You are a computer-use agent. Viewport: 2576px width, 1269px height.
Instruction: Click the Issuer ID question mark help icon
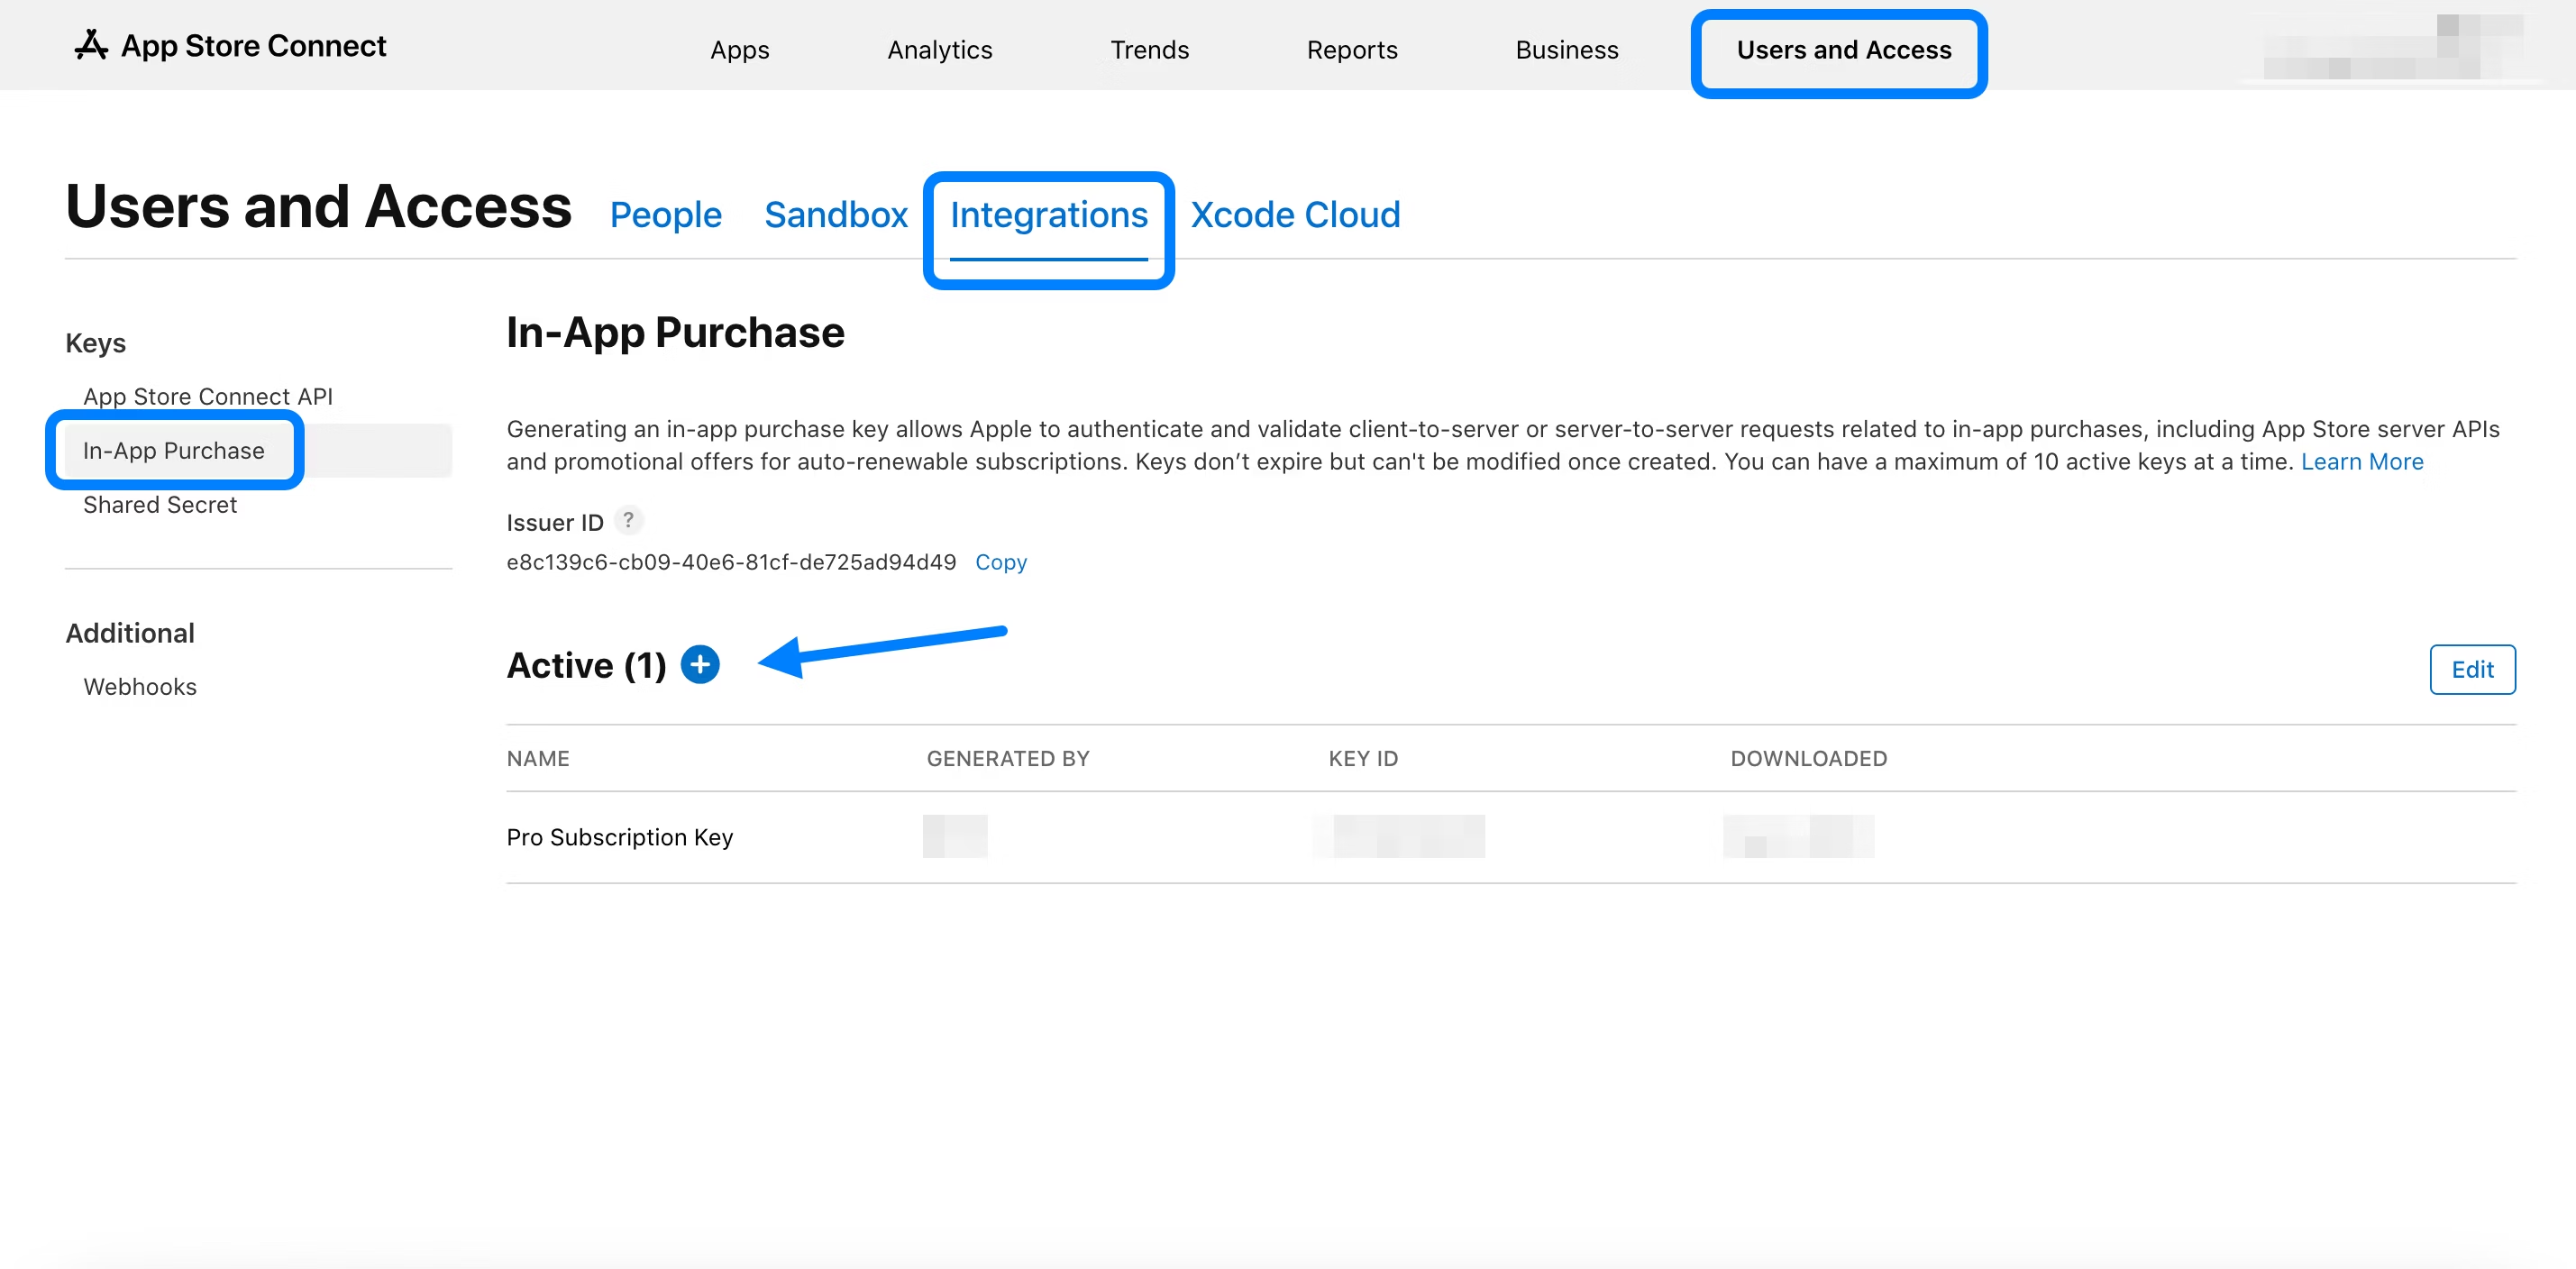click(628, 520)
